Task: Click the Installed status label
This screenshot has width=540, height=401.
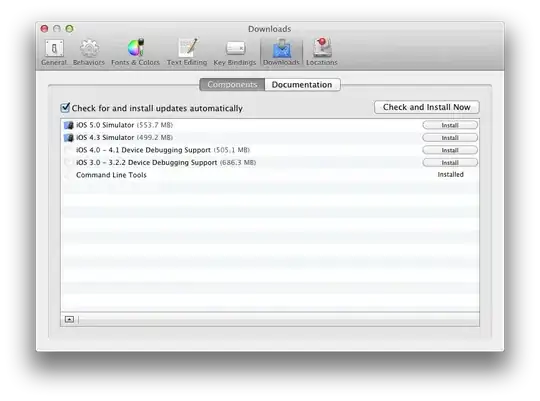Action: 450,175
